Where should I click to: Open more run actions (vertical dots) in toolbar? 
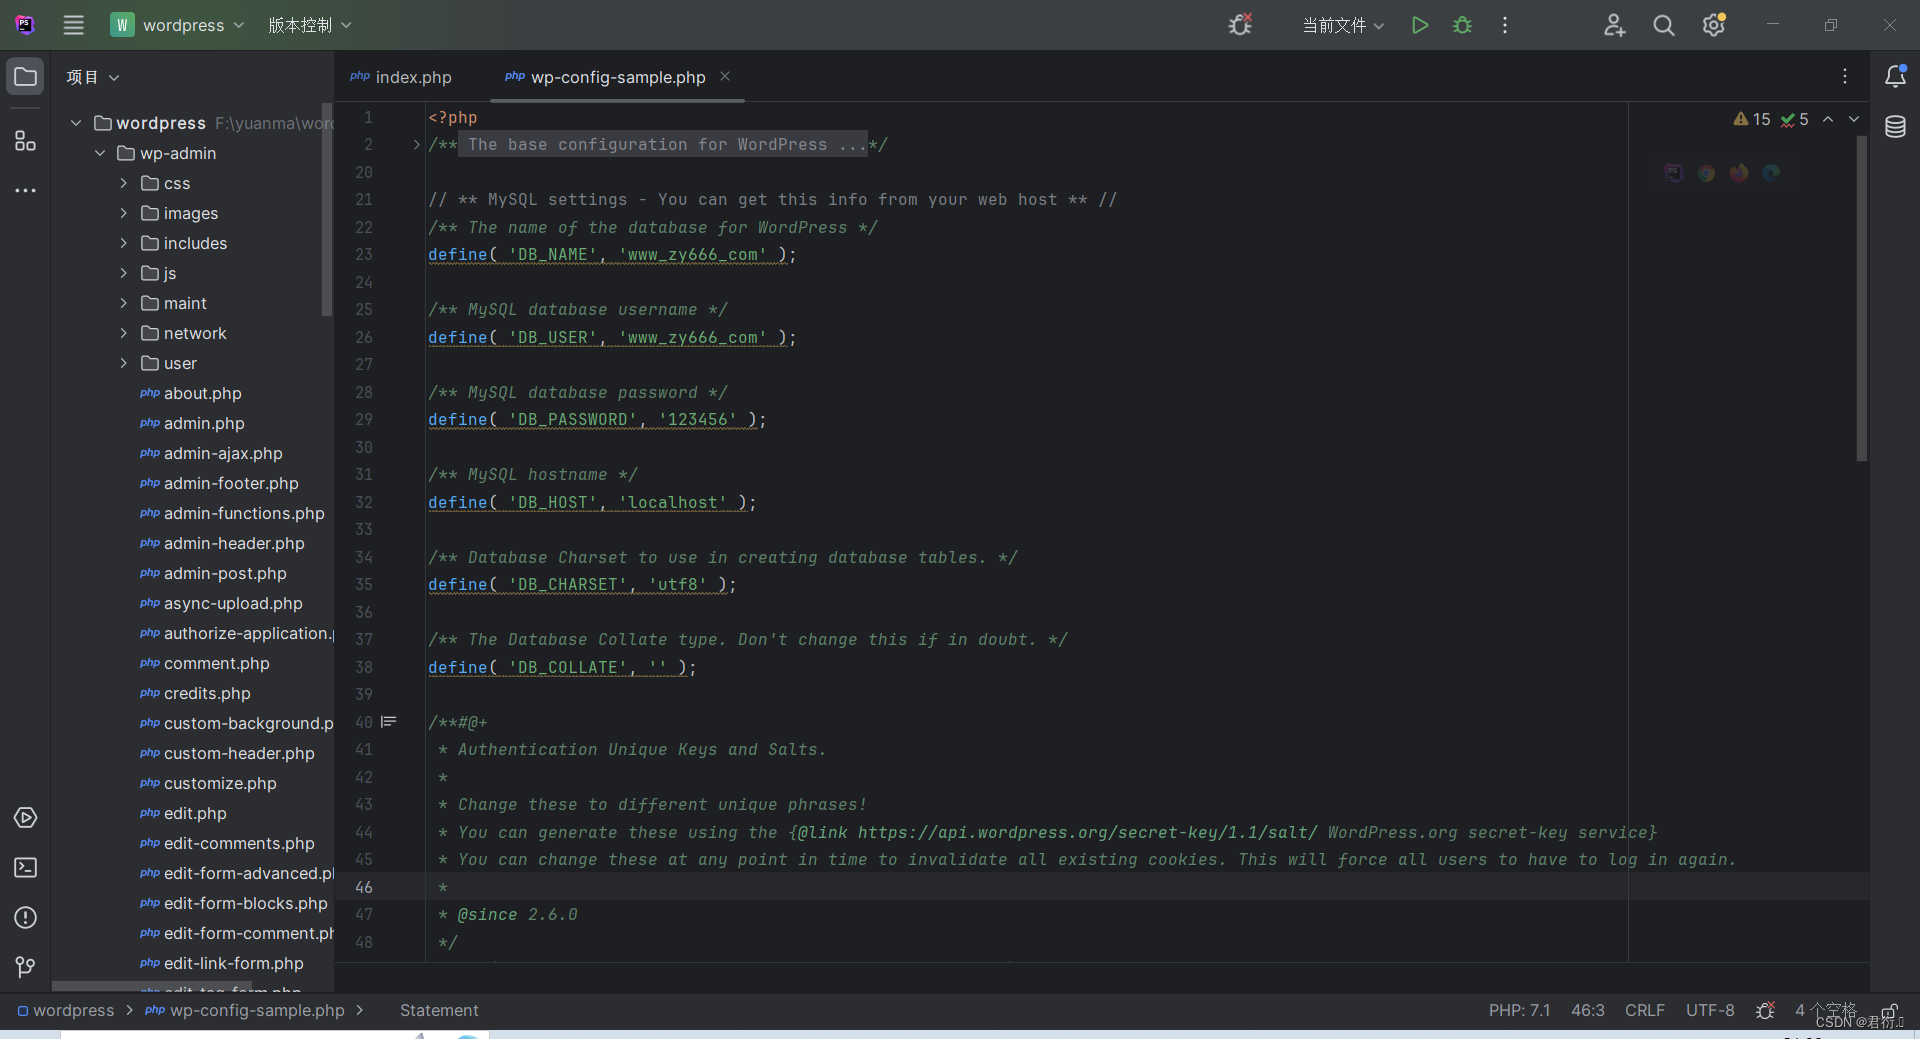click(1505, 25)
